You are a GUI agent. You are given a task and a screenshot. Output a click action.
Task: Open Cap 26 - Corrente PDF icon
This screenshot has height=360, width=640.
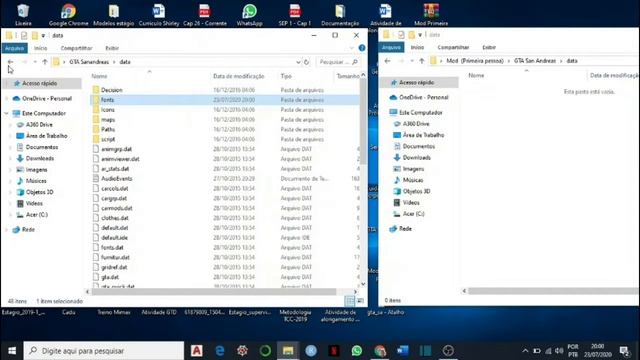click(x=204, y=15)
